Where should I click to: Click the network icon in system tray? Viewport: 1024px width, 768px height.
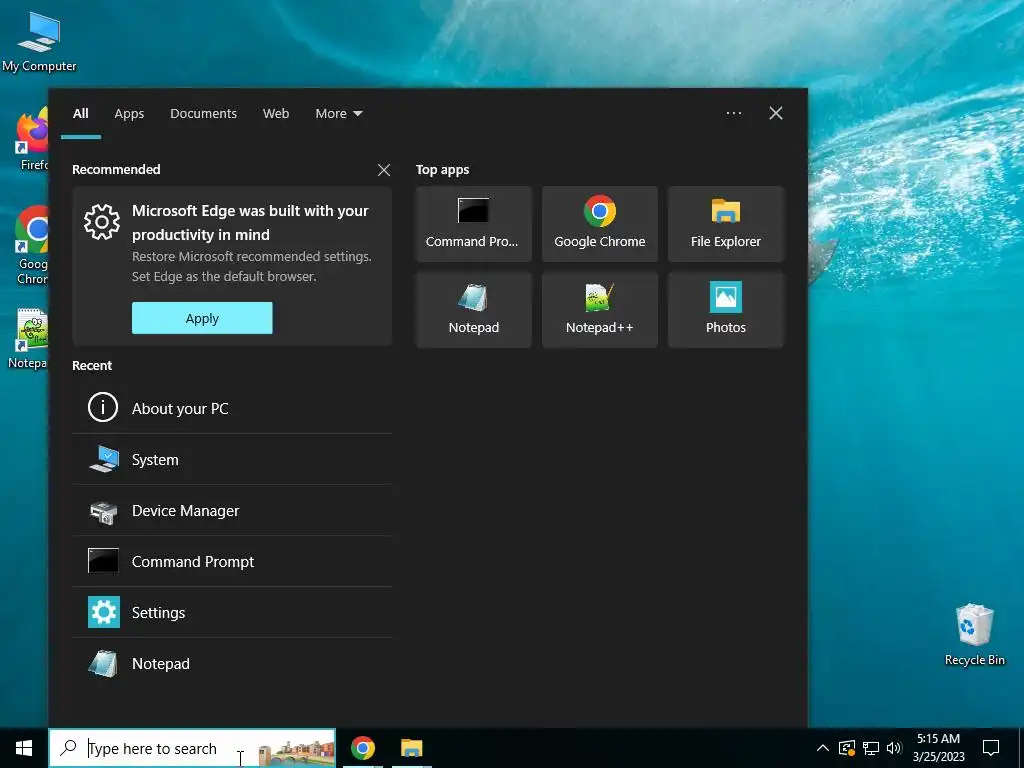[871, 748]
